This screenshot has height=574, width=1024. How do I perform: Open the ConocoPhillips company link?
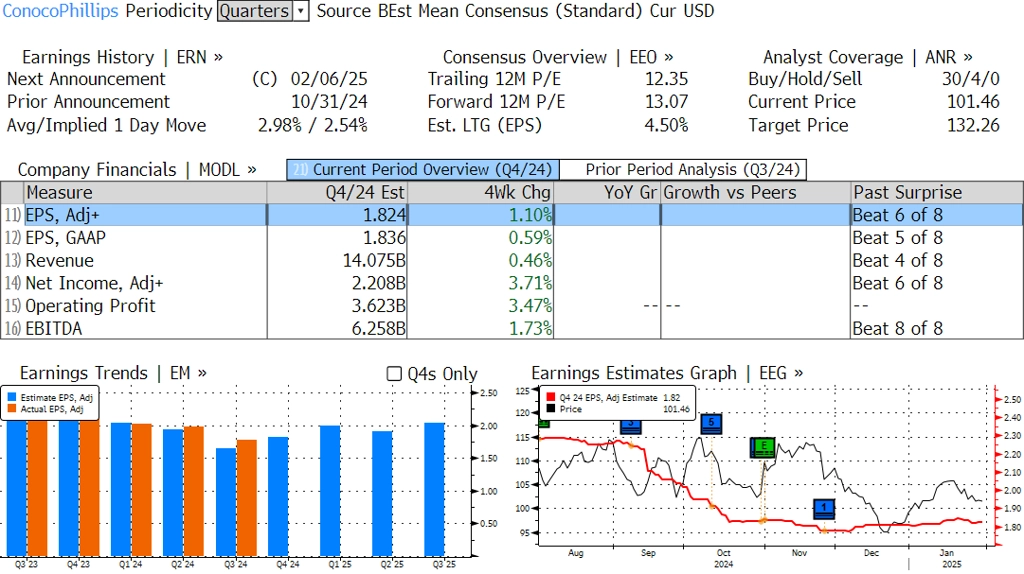pos(60,11)
